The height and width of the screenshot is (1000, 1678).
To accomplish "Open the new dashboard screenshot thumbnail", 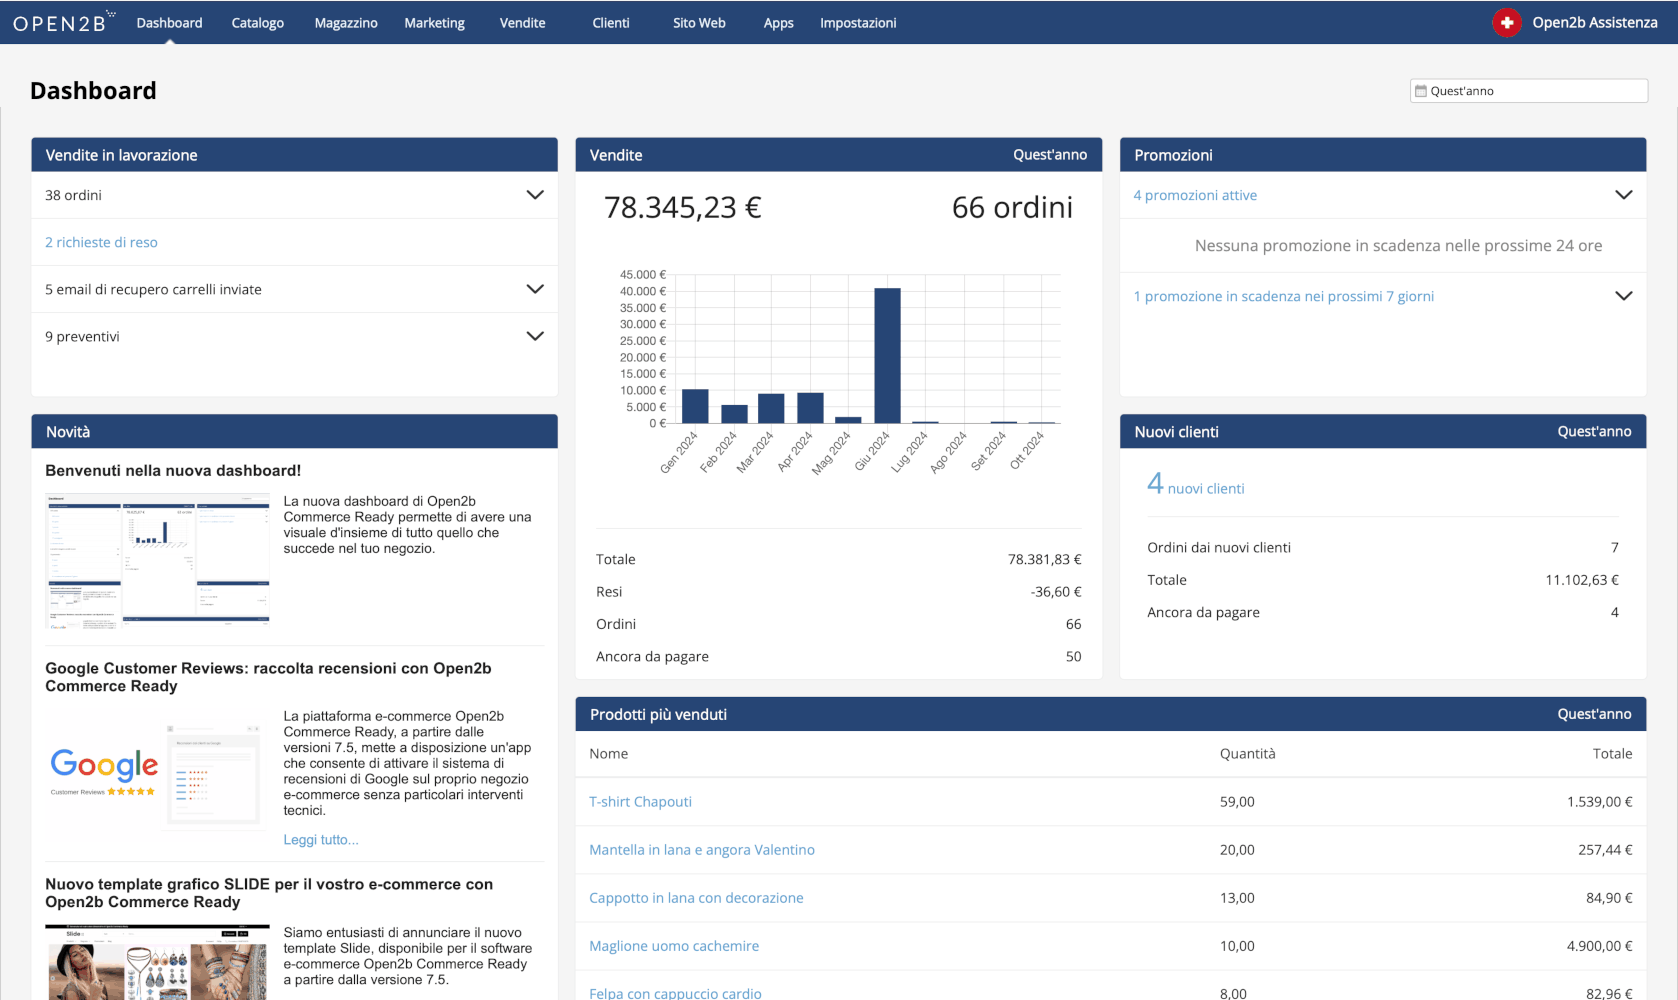I will click(157, 561).
